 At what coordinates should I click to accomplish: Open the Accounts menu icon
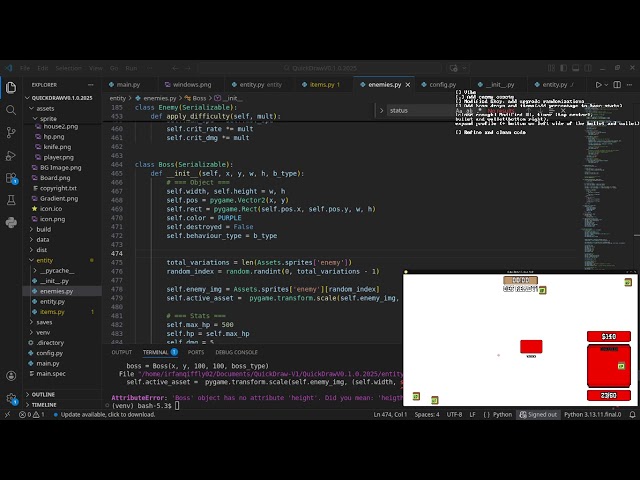pos(11,376)
